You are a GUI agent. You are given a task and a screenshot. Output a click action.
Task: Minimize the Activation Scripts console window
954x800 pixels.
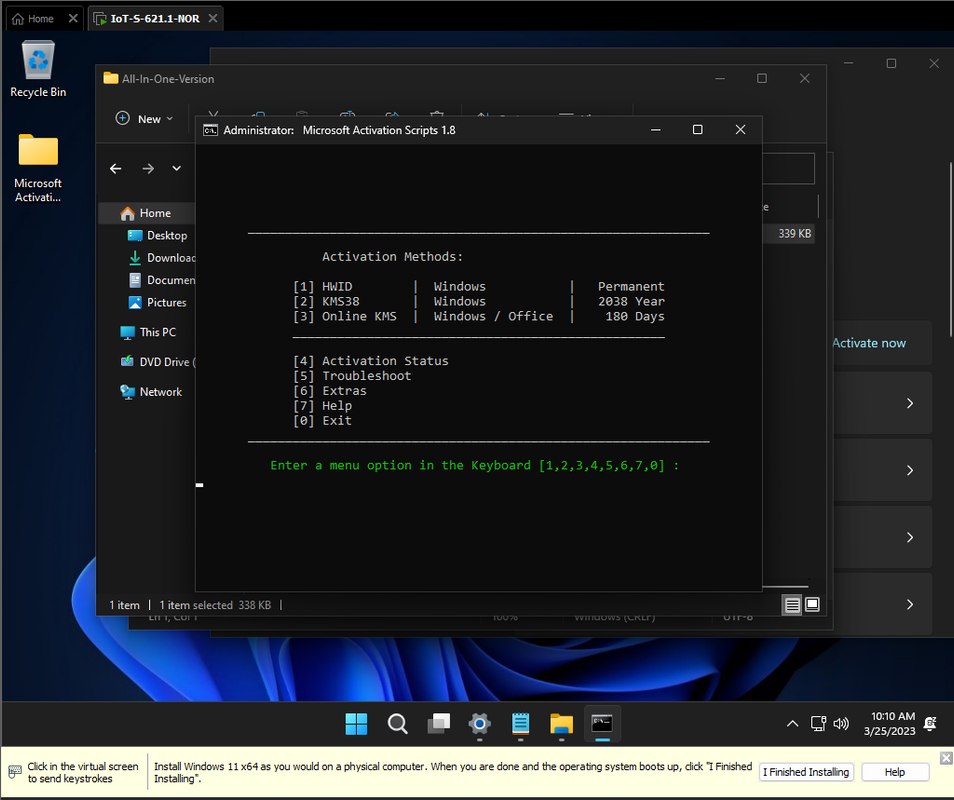coord(655,130)
